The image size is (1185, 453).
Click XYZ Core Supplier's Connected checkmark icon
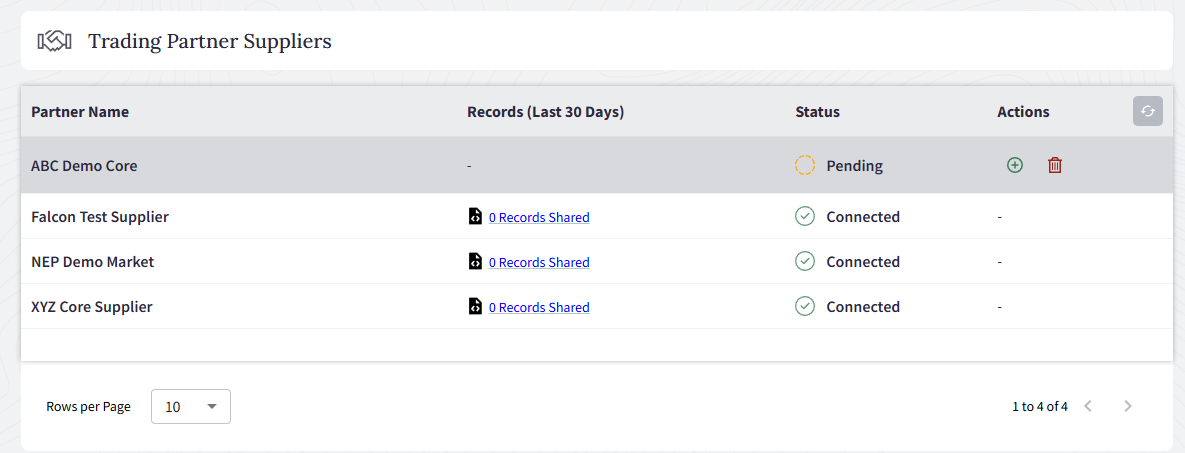coord(805,306)
